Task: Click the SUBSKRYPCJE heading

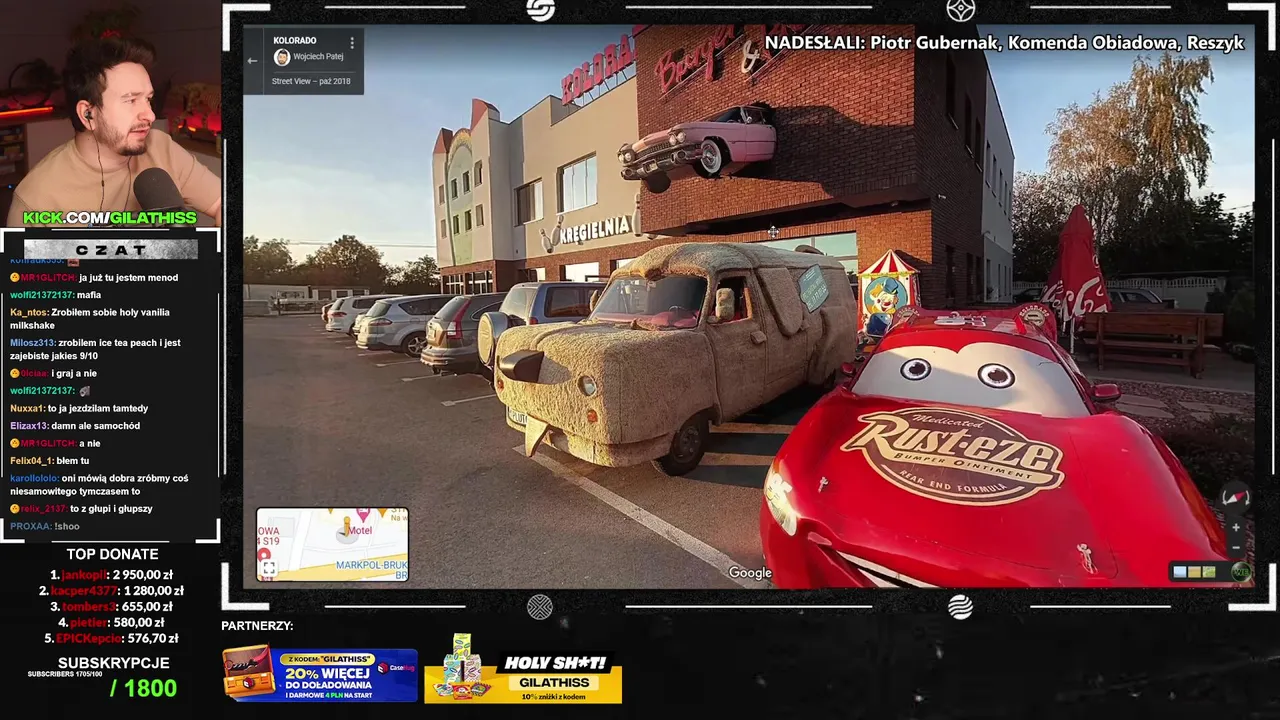Action: click(113, 663)
